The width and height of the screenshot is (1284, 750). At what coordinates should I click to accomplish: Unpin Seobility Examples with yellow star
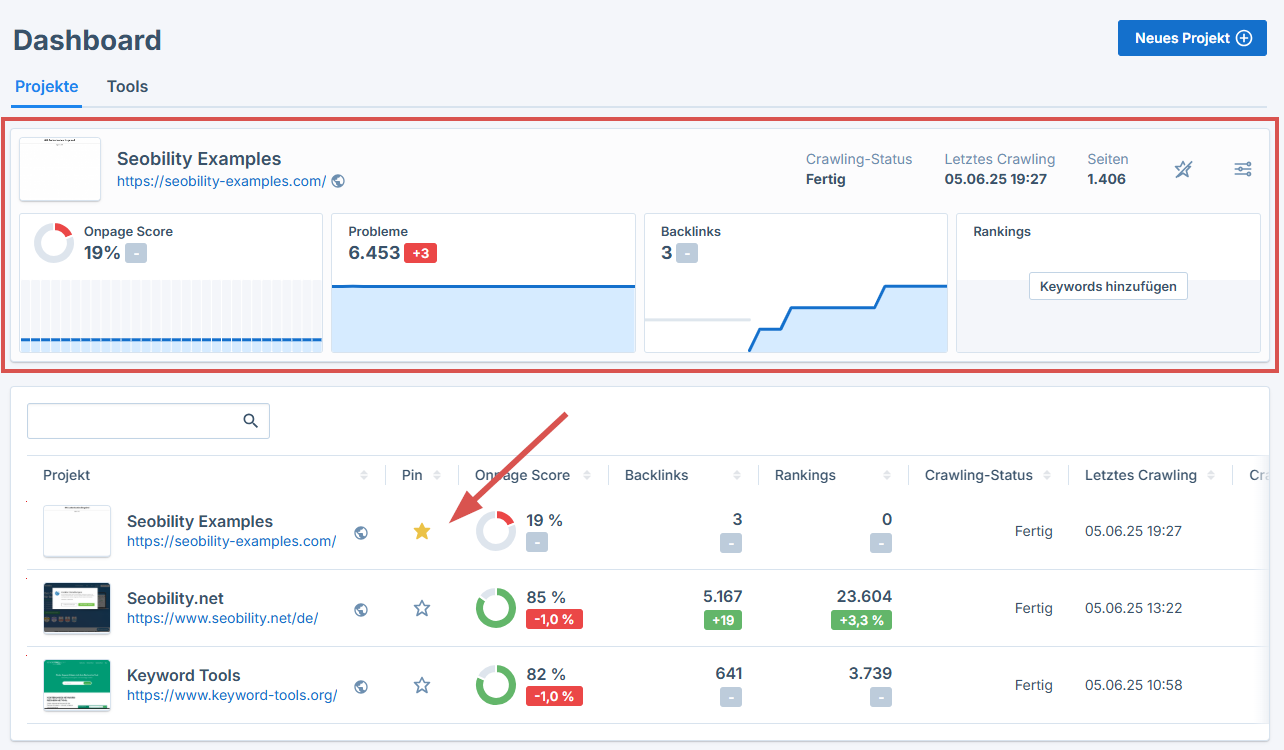pyautogui.click(x=422, y=531)
